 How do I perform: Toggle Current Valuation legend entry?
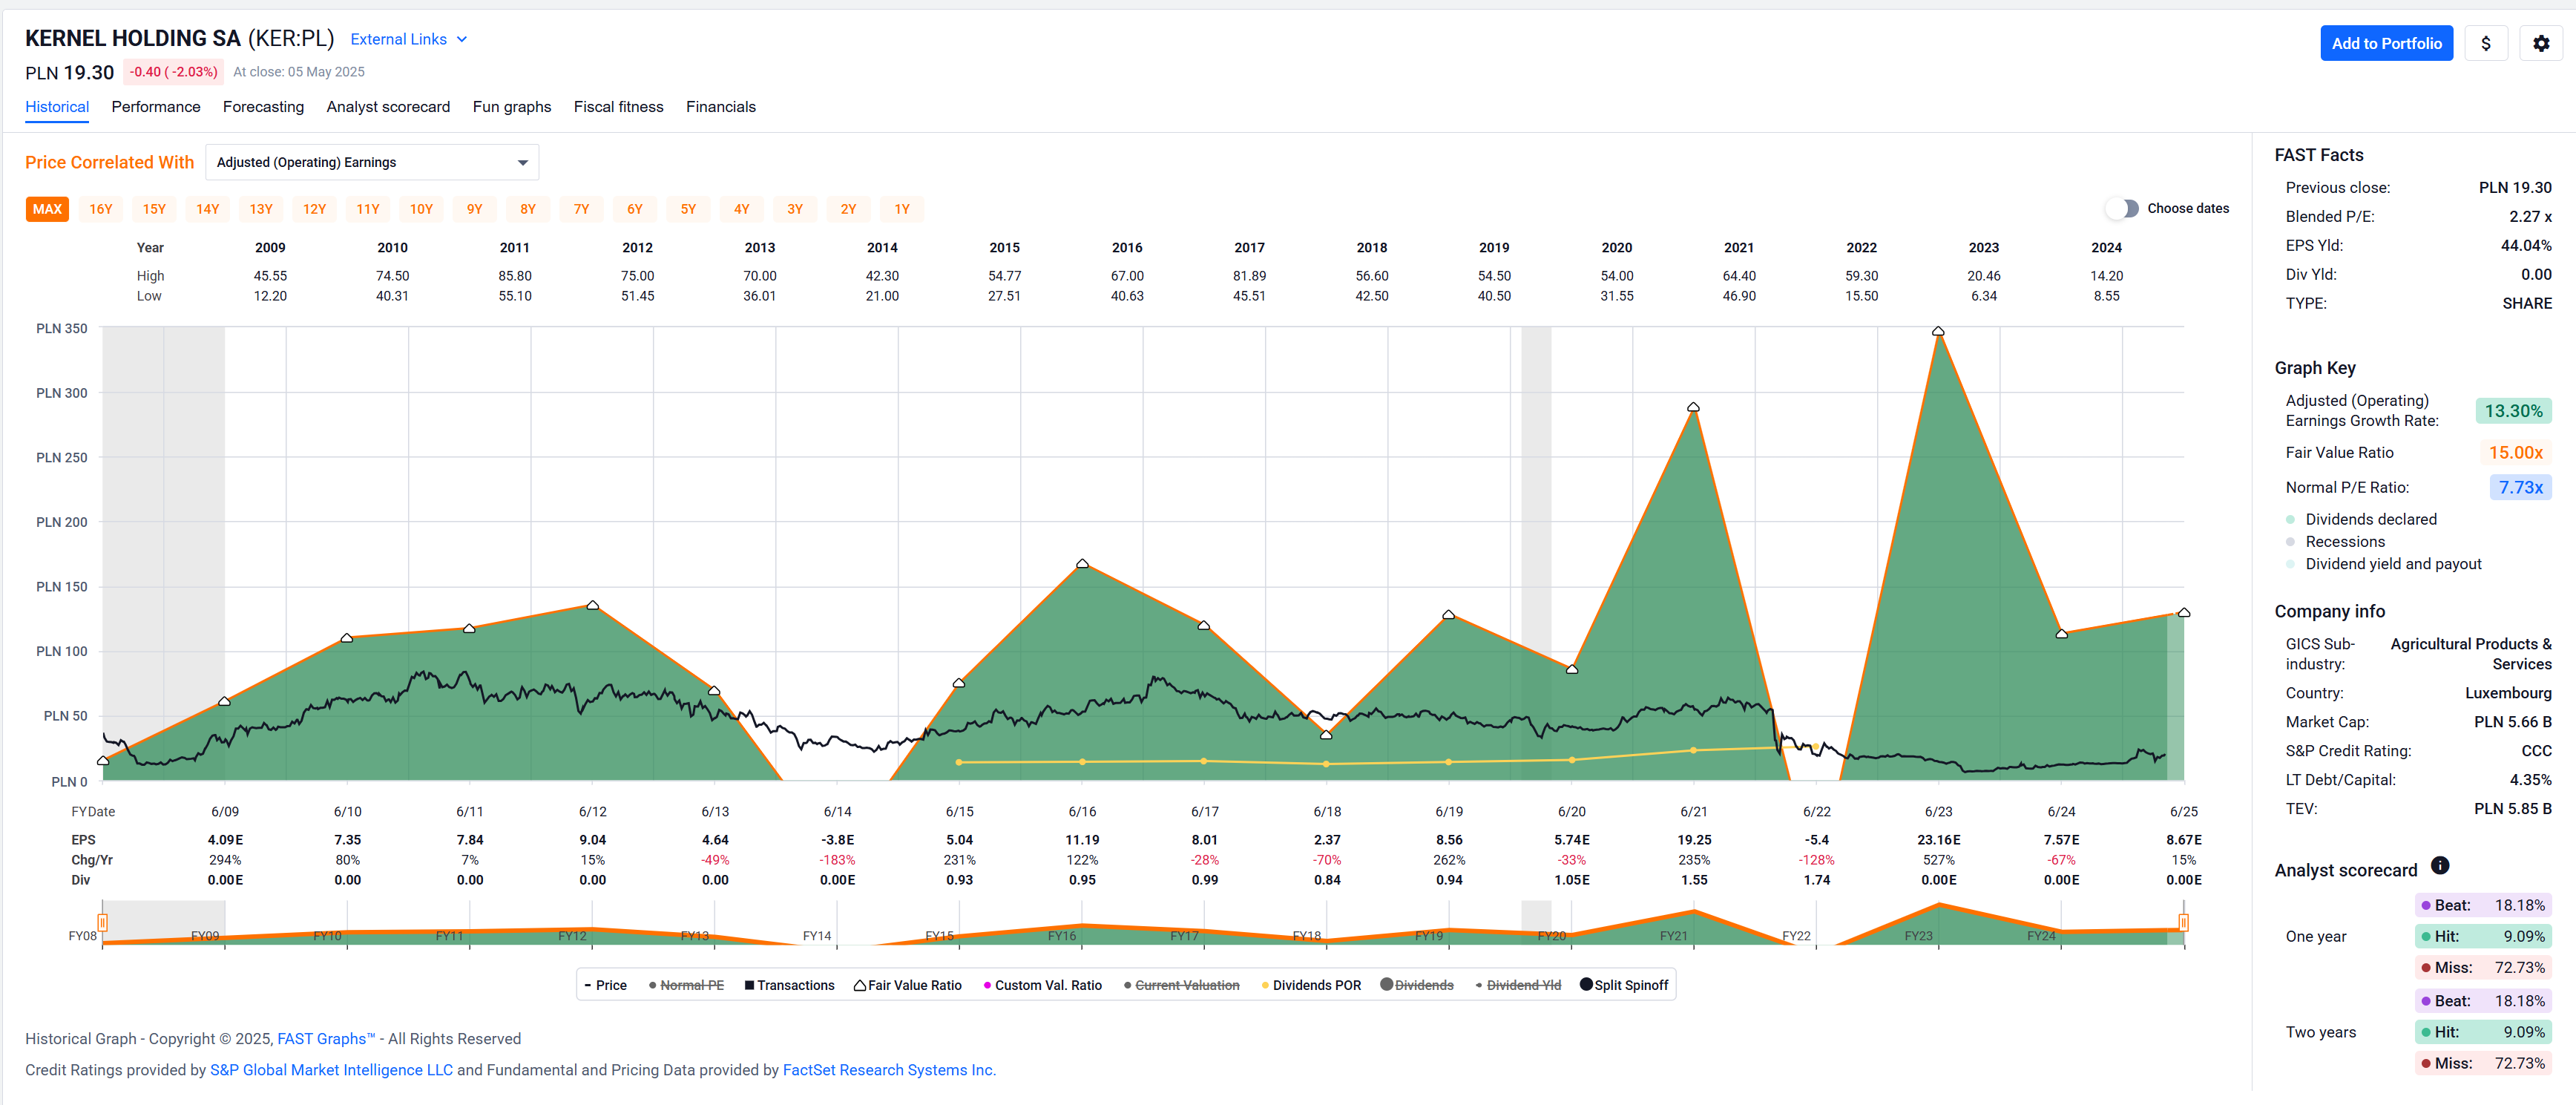tap(1181, 985)
